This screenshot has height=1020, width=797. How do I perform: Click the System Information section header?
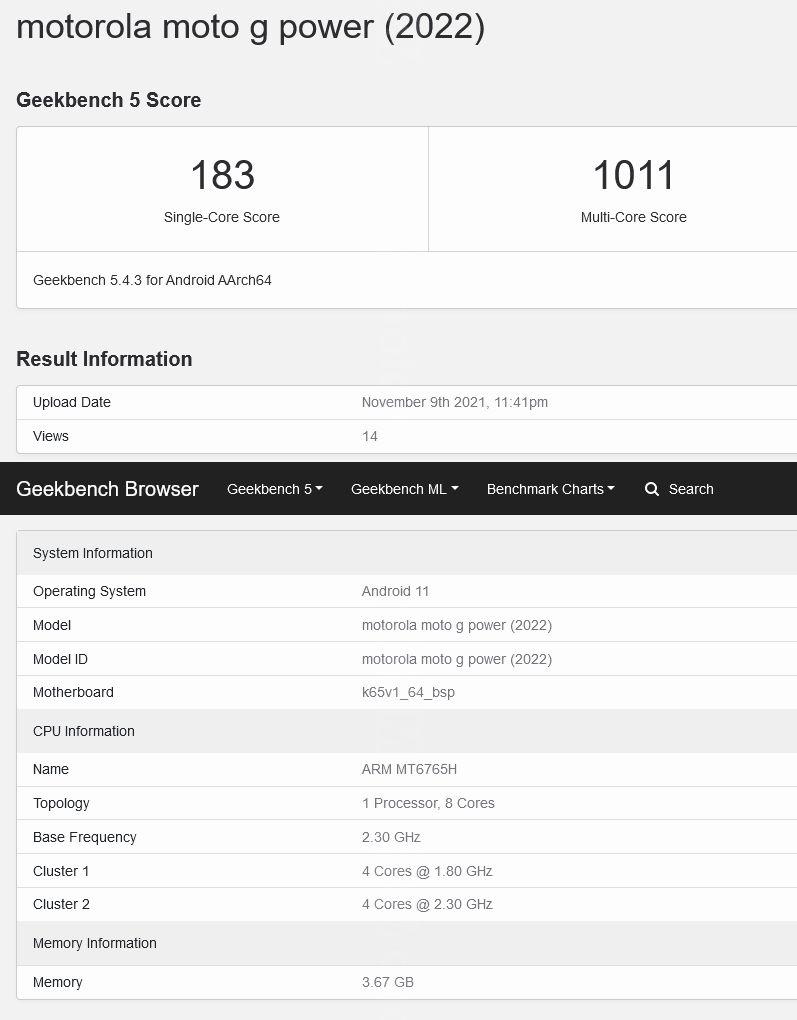point(93,554)
